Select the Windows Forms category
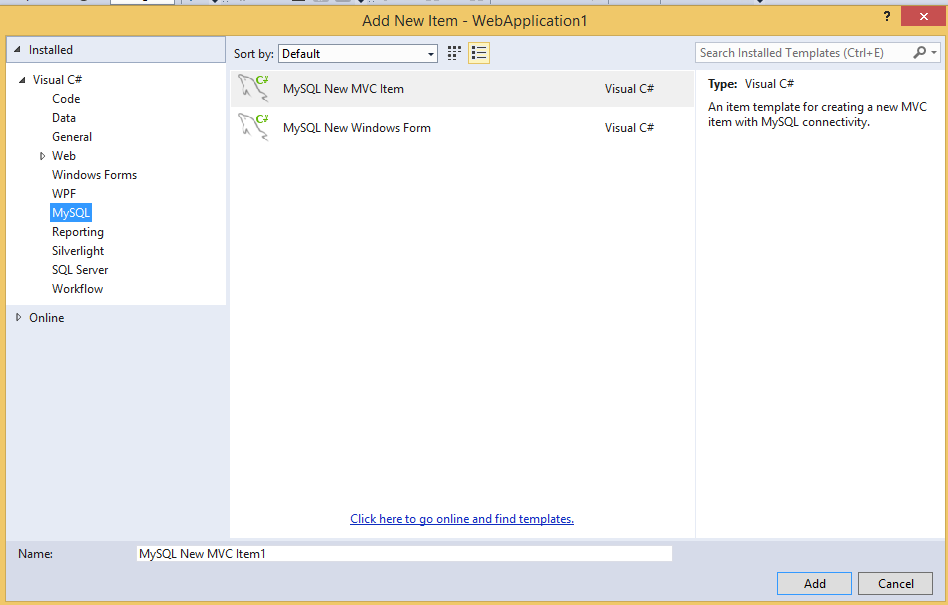The width and height of the screenshot is (948, 605). coord(94,175)
